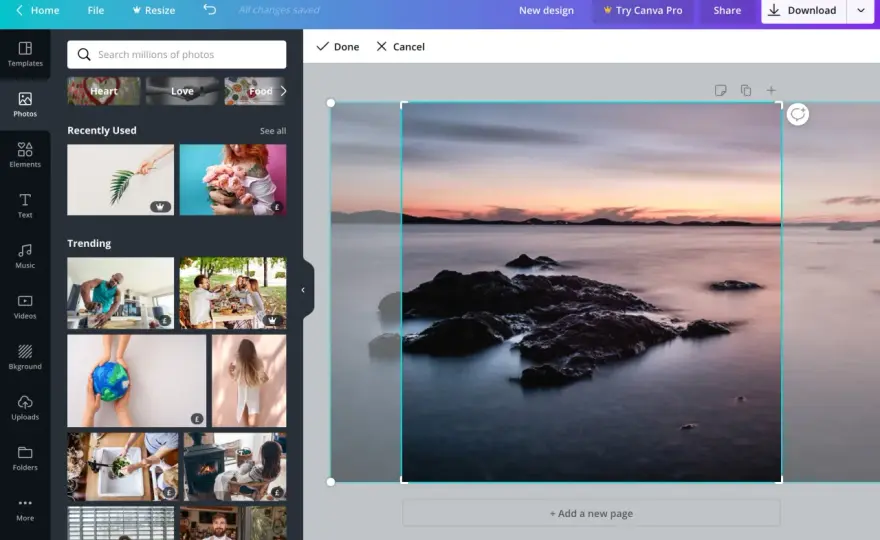Viewport: 880px width, 540px height.
Task: Select the man cooking photo thumbnail
Action: point(121,293)
